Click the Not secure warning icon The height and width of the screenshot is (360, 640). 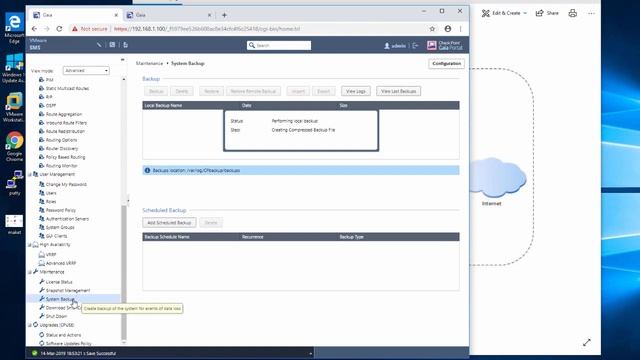point(75,29)
